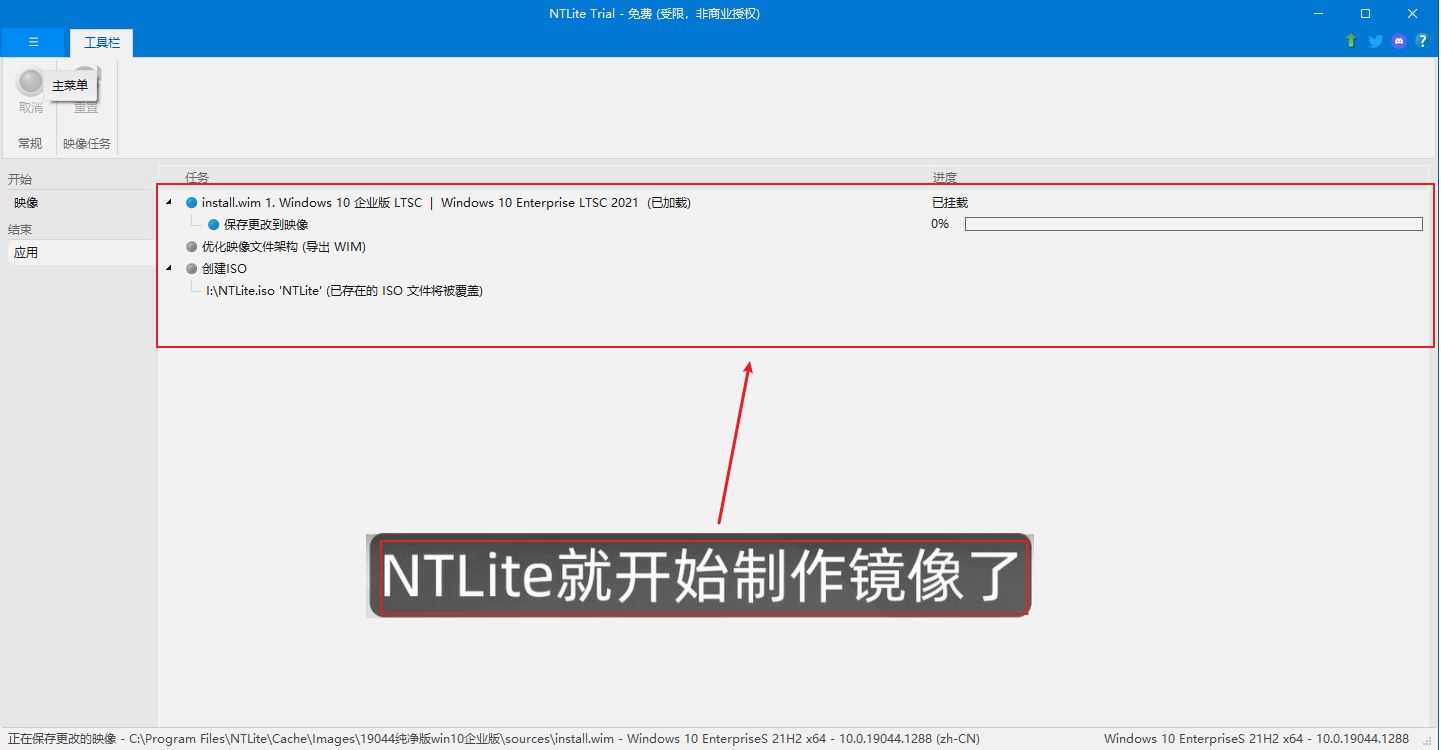Select 应用 in the left sidebar
The image size is (1441, 750).
coord(26,253)
